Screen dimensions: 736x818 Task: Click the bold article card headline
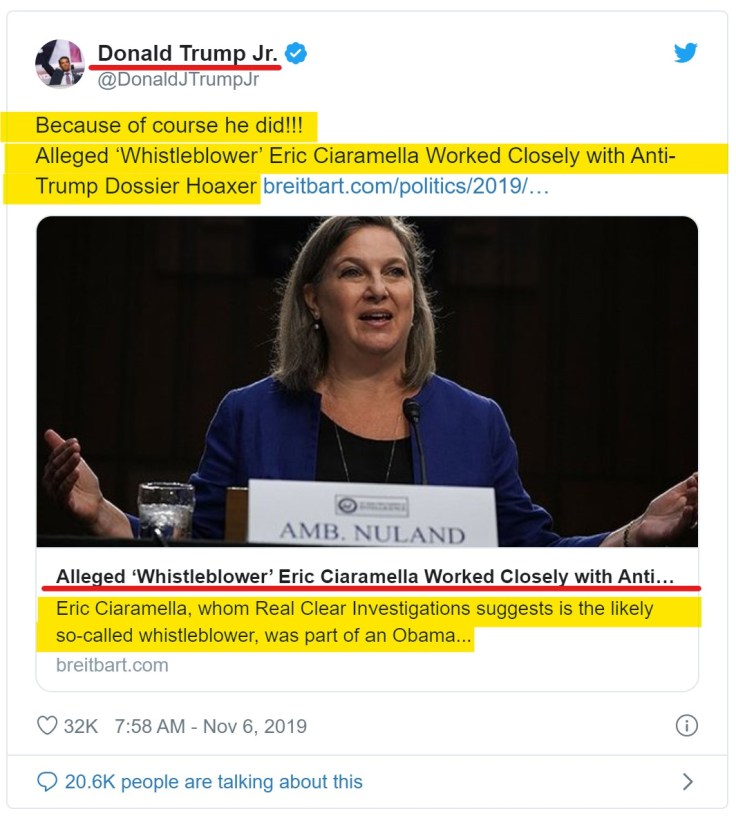tap(365, 577)
